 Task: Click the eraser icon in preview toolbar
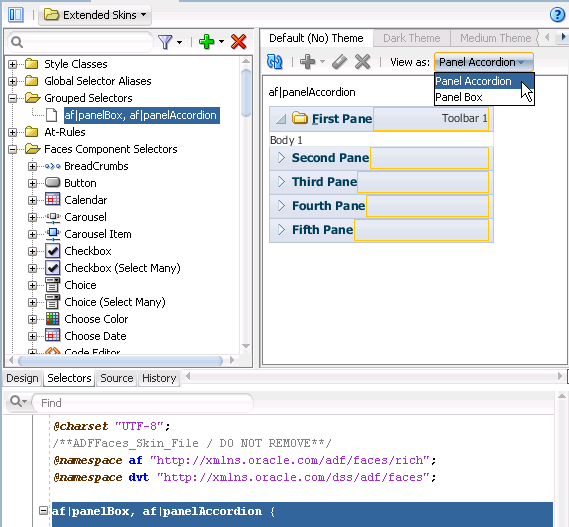pyautogui.click(x=339, y=62)
